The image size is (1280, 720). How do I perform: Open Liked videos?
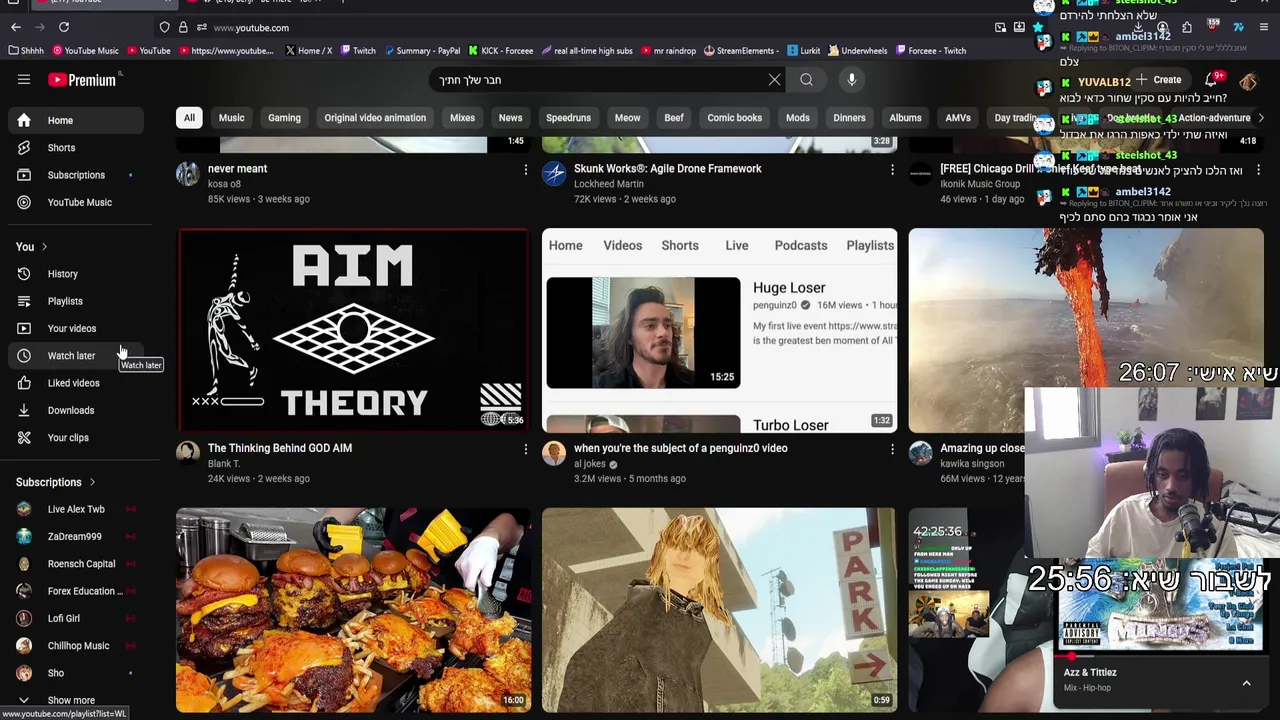[x=78, y=383]
